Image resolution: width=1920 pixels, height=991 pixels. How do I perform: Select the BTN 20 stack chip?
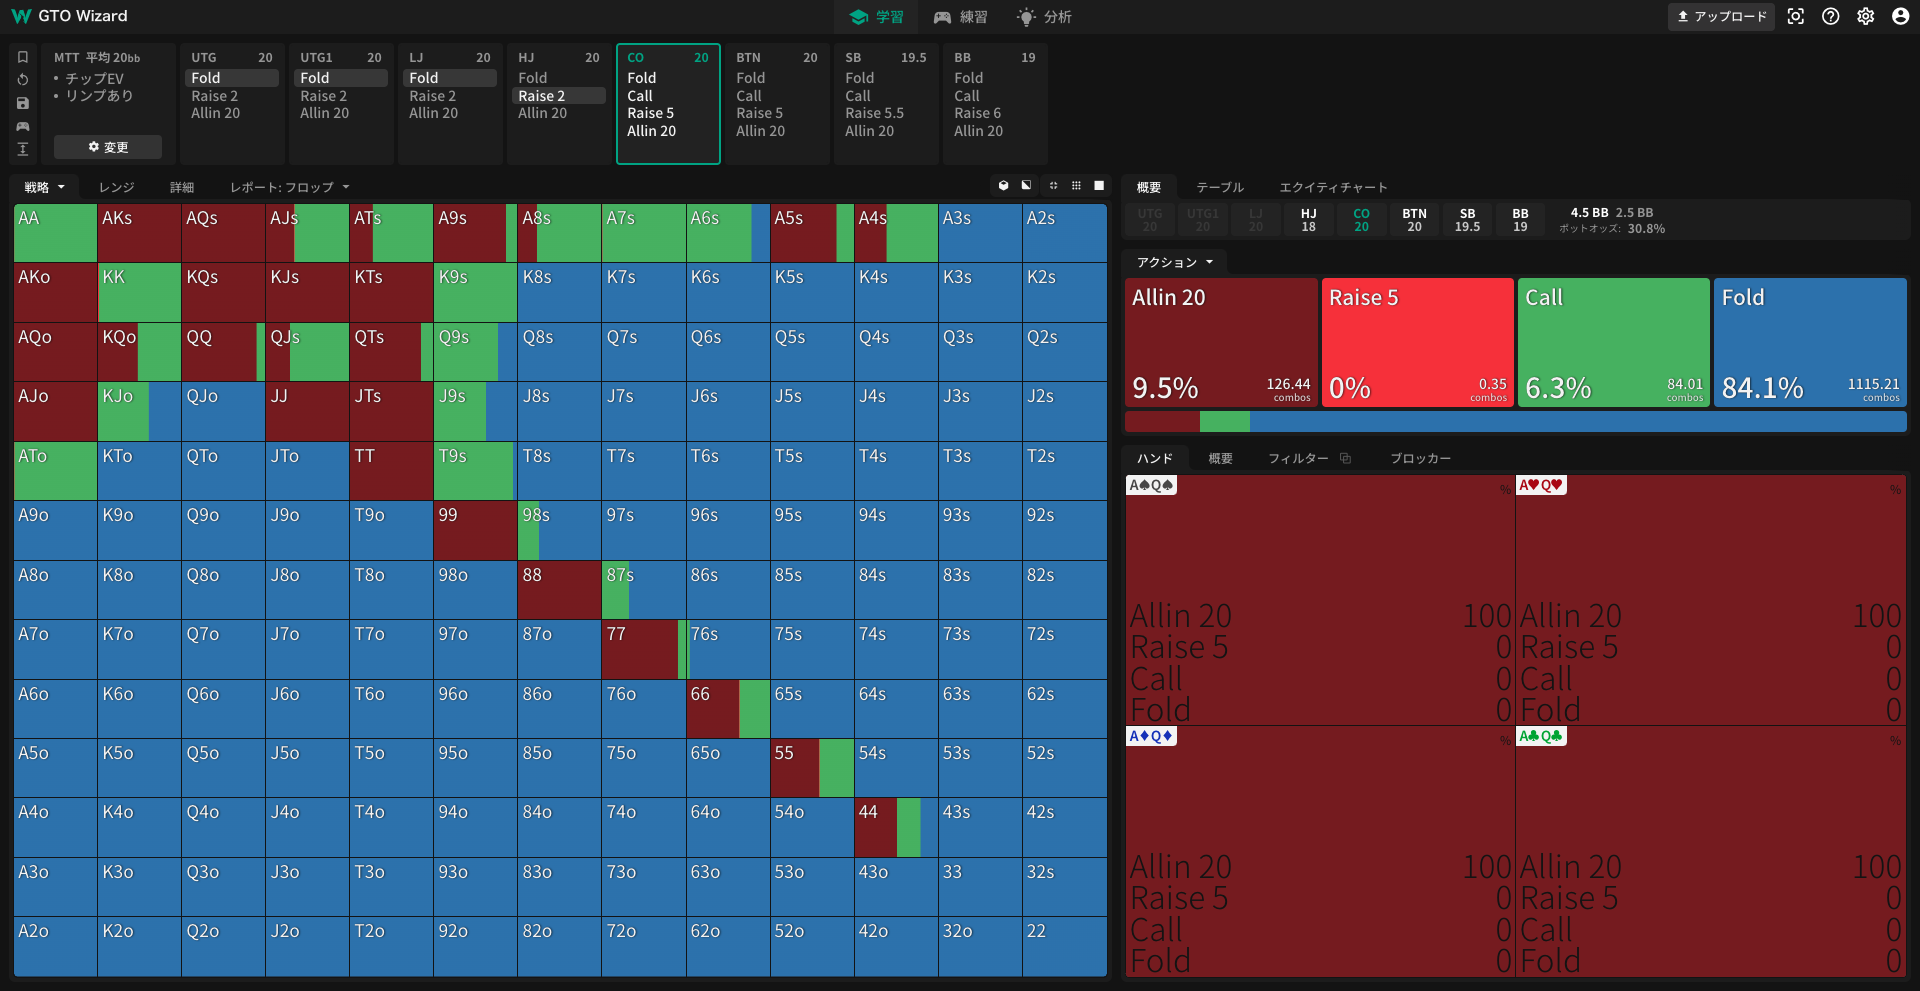[1414, 220]
